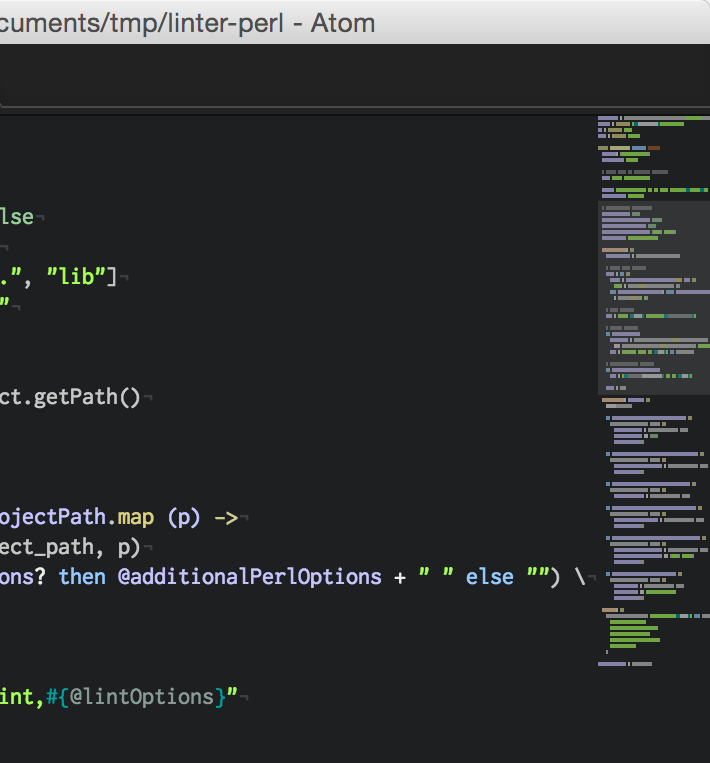Click the green "lse" text at the top
The height and width of the screenshot is (763, 710).
pyautogui.click(x=16, y=217)
